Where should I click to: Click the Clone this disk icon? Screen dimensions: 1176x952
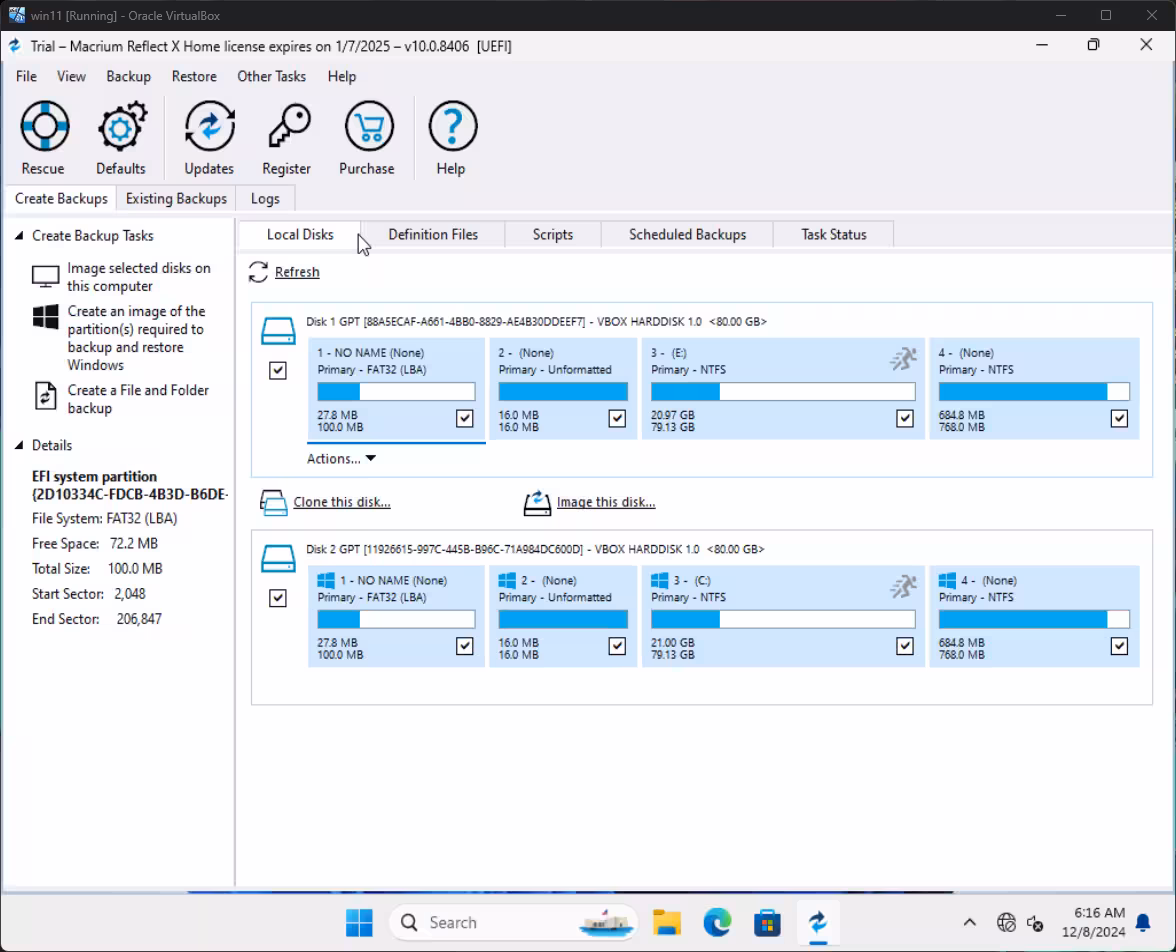point(273,502)
